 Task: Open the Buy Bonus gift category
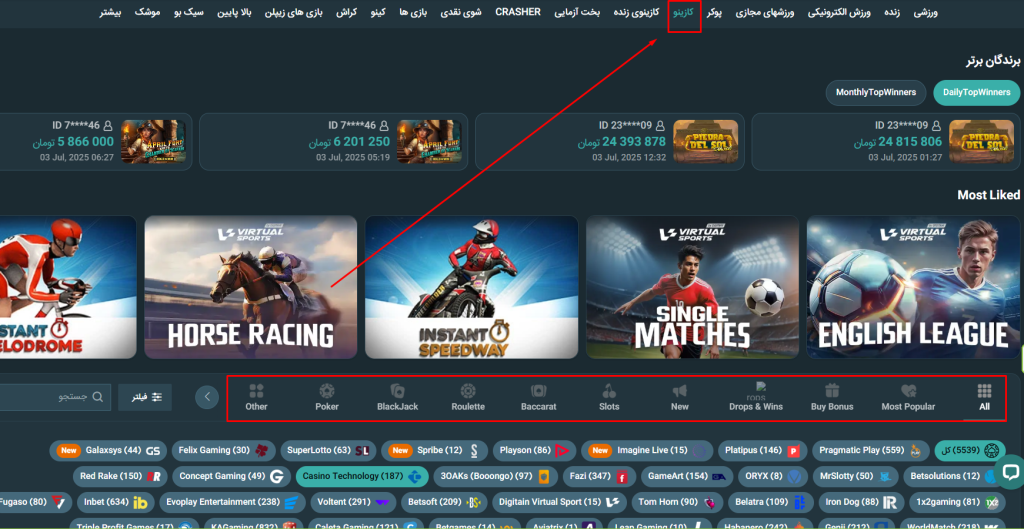[x=831, y=398]
